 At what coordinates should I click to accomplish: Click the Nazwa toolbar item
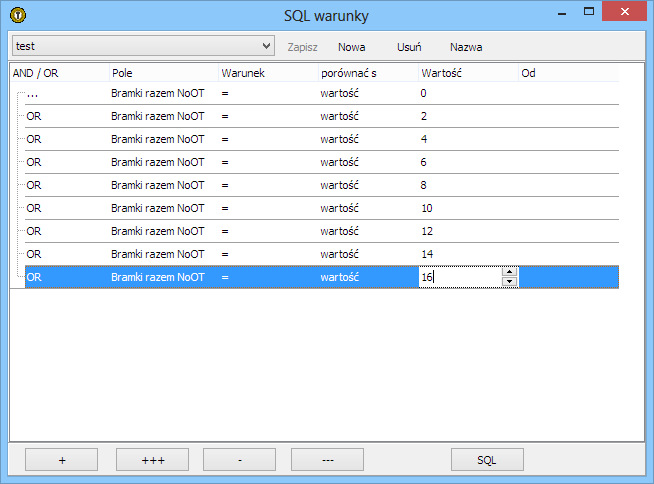click(x=466, y=47)
